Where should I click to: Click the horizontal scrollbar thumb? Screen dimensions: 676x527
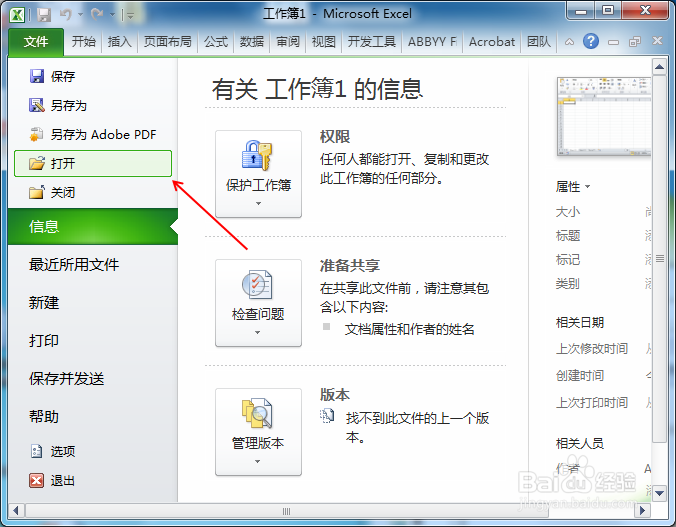point(287,511)
